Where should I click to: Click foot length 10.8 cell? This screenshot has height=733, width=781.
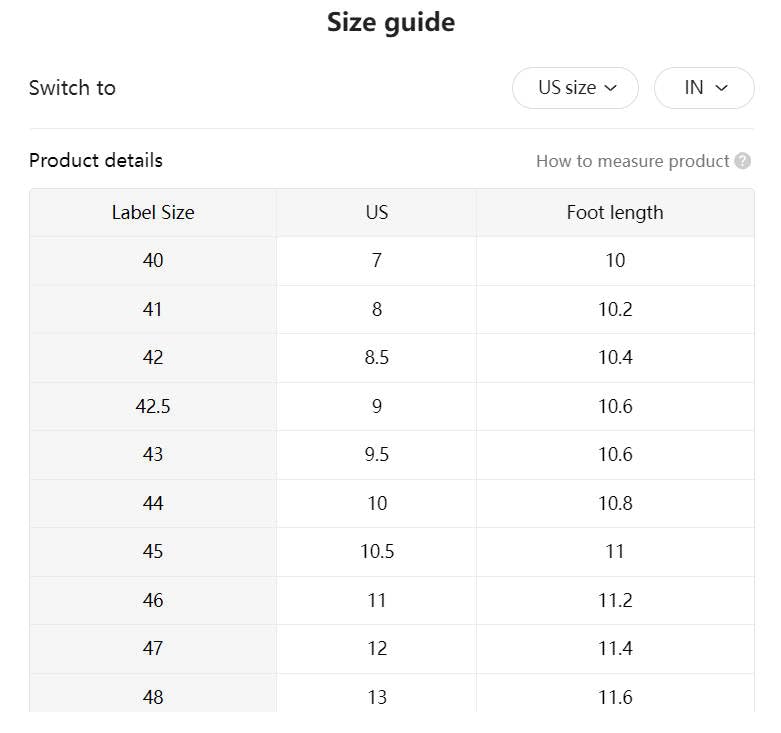point(615,503)
